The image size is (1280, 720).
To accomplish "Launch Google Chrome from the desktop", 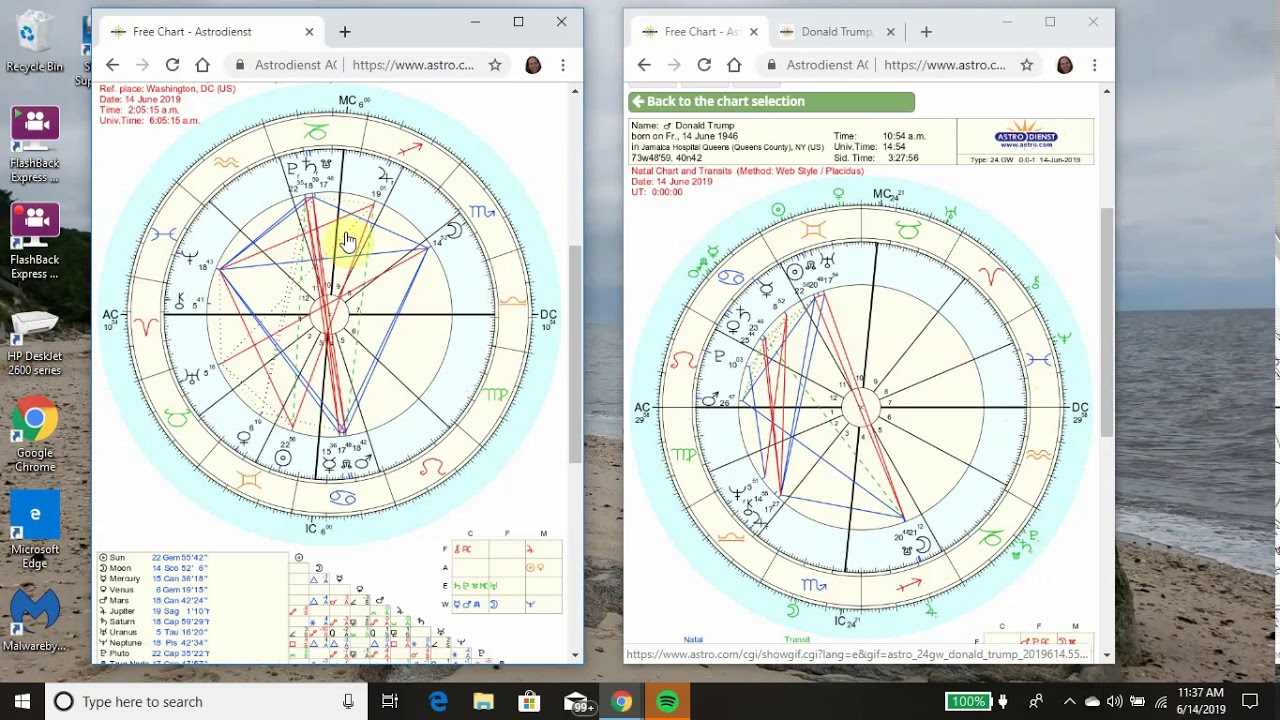I will 35,435.
